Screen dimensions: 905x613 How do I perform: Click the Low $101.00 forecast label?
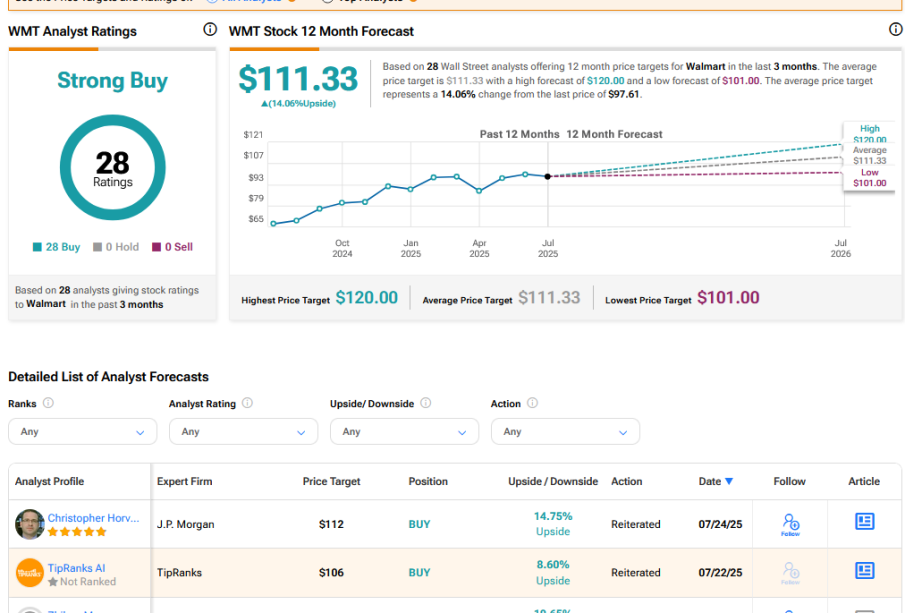click(x=869, y=178)
